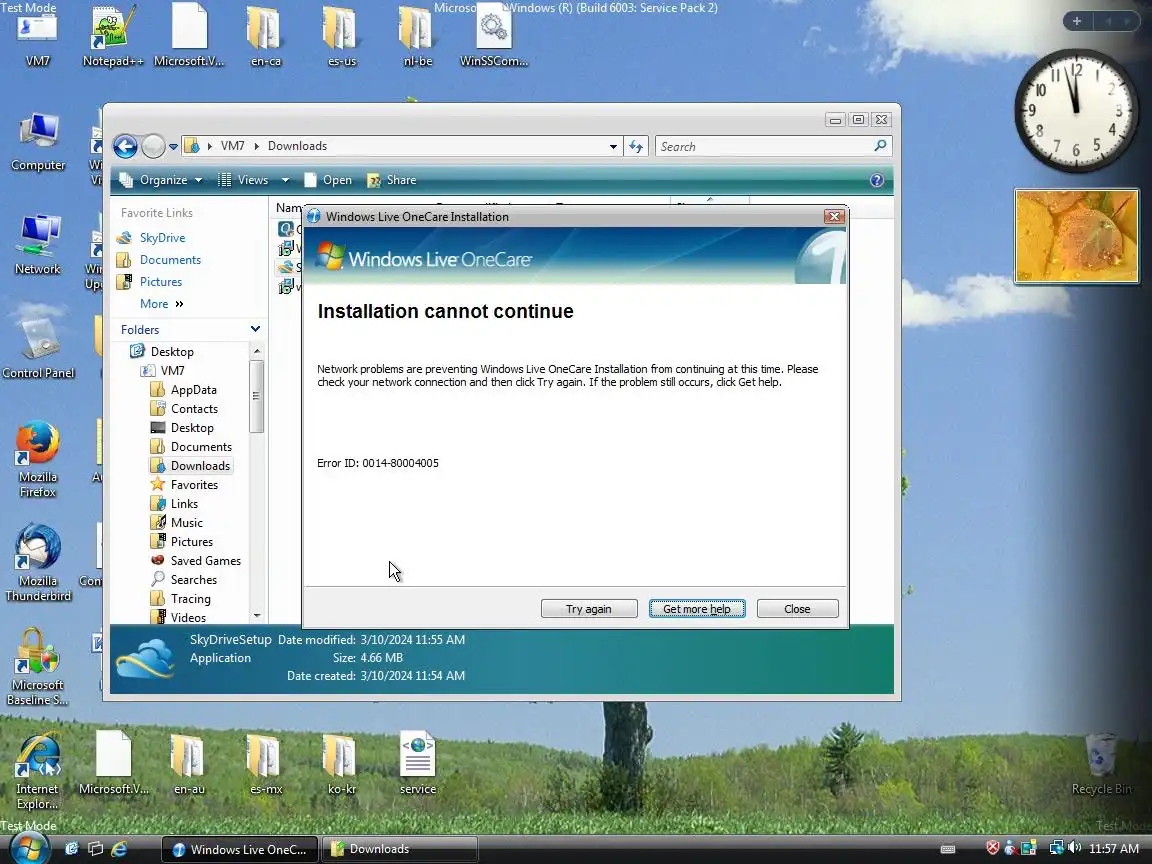Click the Computer desktop icon
Screen dimensions: 1152x864
tap(37, 143)
